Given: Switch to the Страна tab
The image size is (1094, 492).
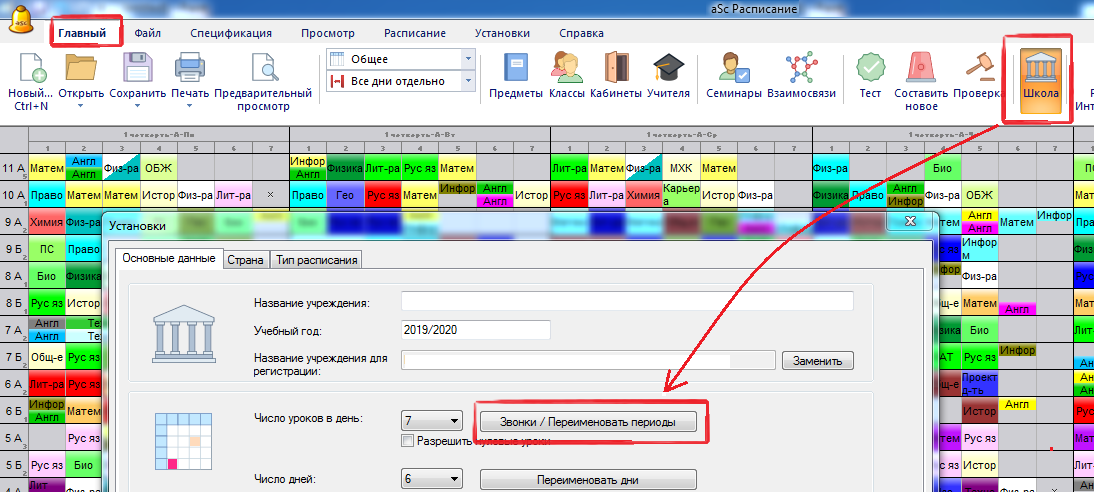Looking at the screenshot, I should click(246, 260).
